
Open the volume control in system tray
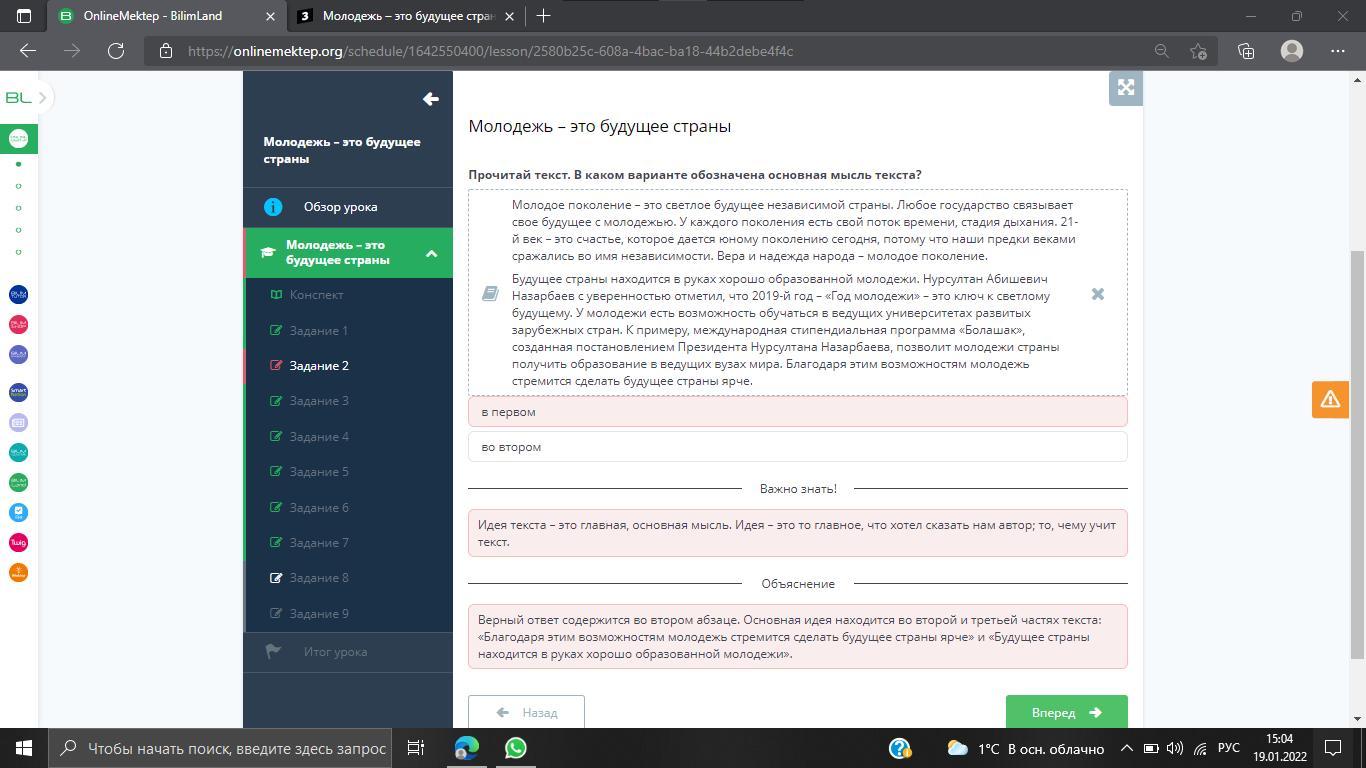coord(1175,748)
